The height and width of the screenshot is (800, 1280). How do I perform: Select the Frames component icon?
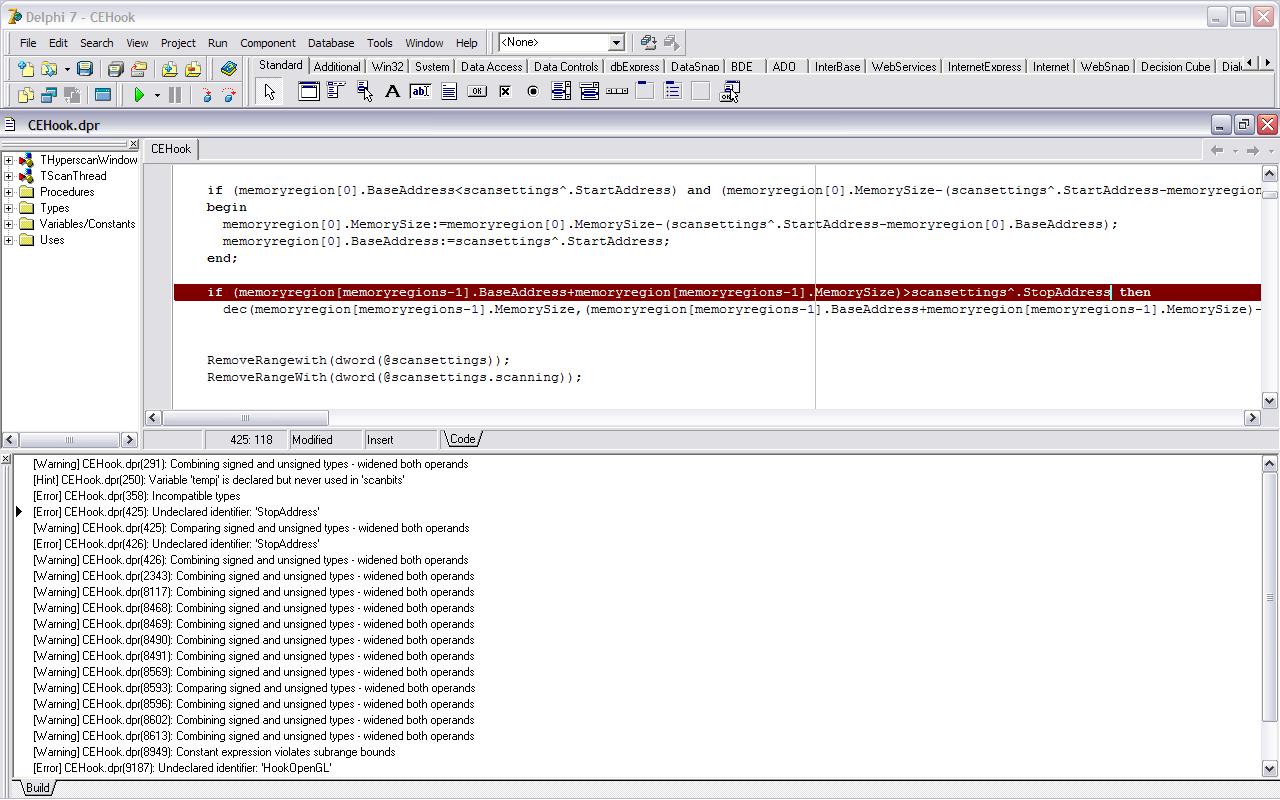click(309, 92)
